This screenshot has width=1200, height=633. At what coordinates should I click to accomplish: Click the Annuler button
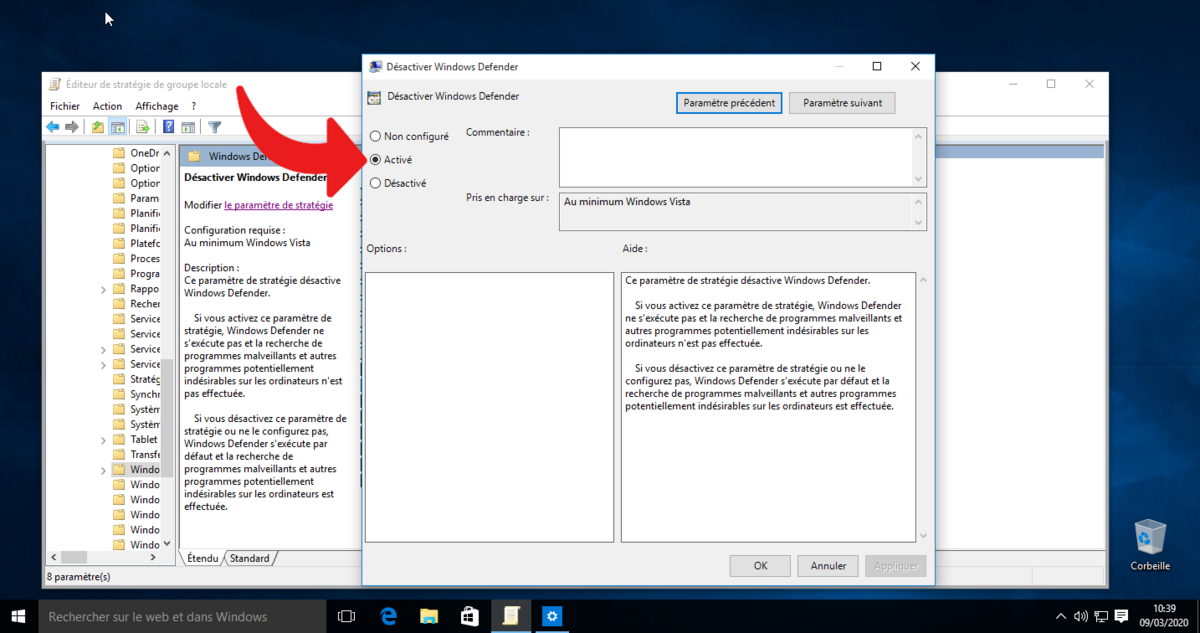828,566
